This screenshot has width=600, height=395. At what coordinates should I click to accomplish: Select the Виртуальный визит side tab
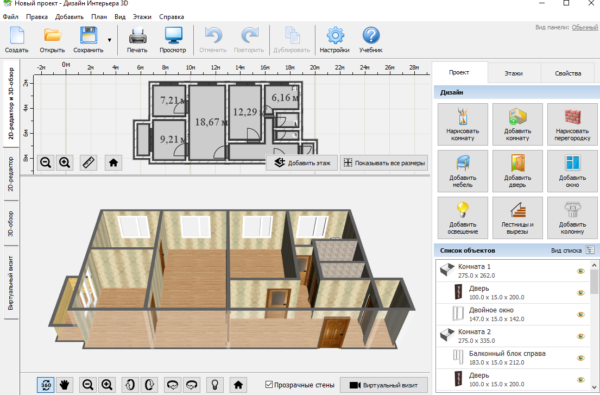(x=11, y=282)
